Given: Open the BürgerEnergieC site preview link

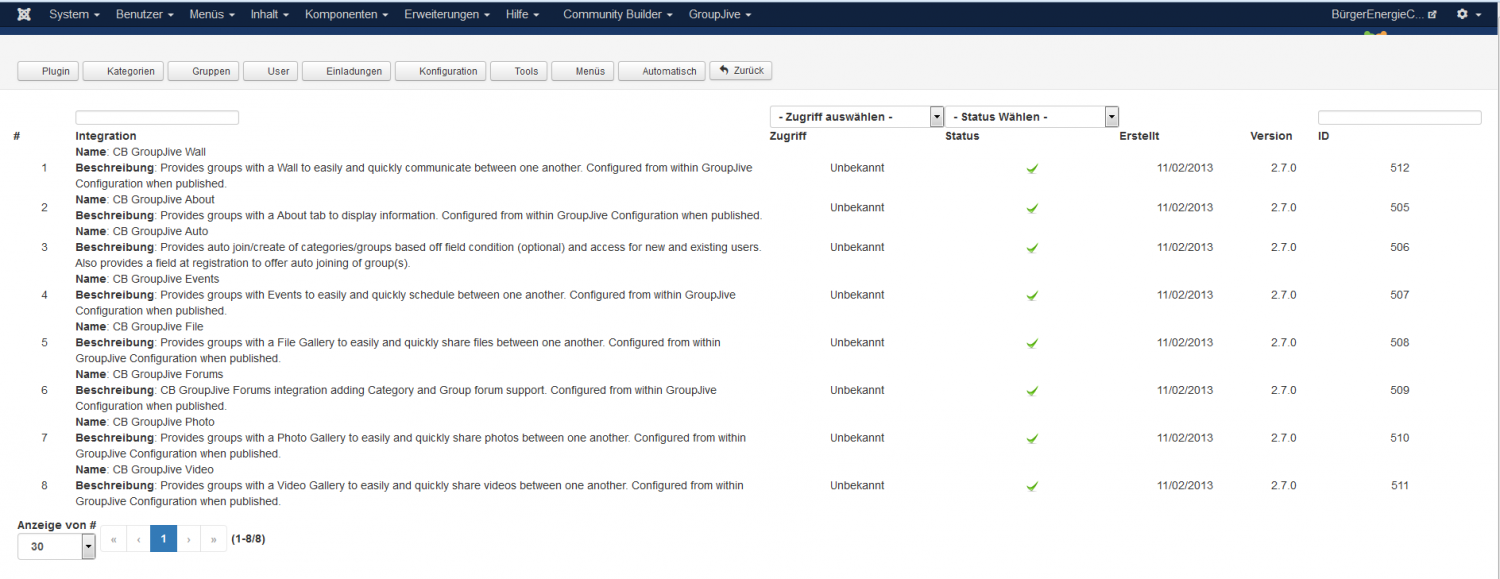Looking at the screenshot, I should click(x=1384, y=15).
